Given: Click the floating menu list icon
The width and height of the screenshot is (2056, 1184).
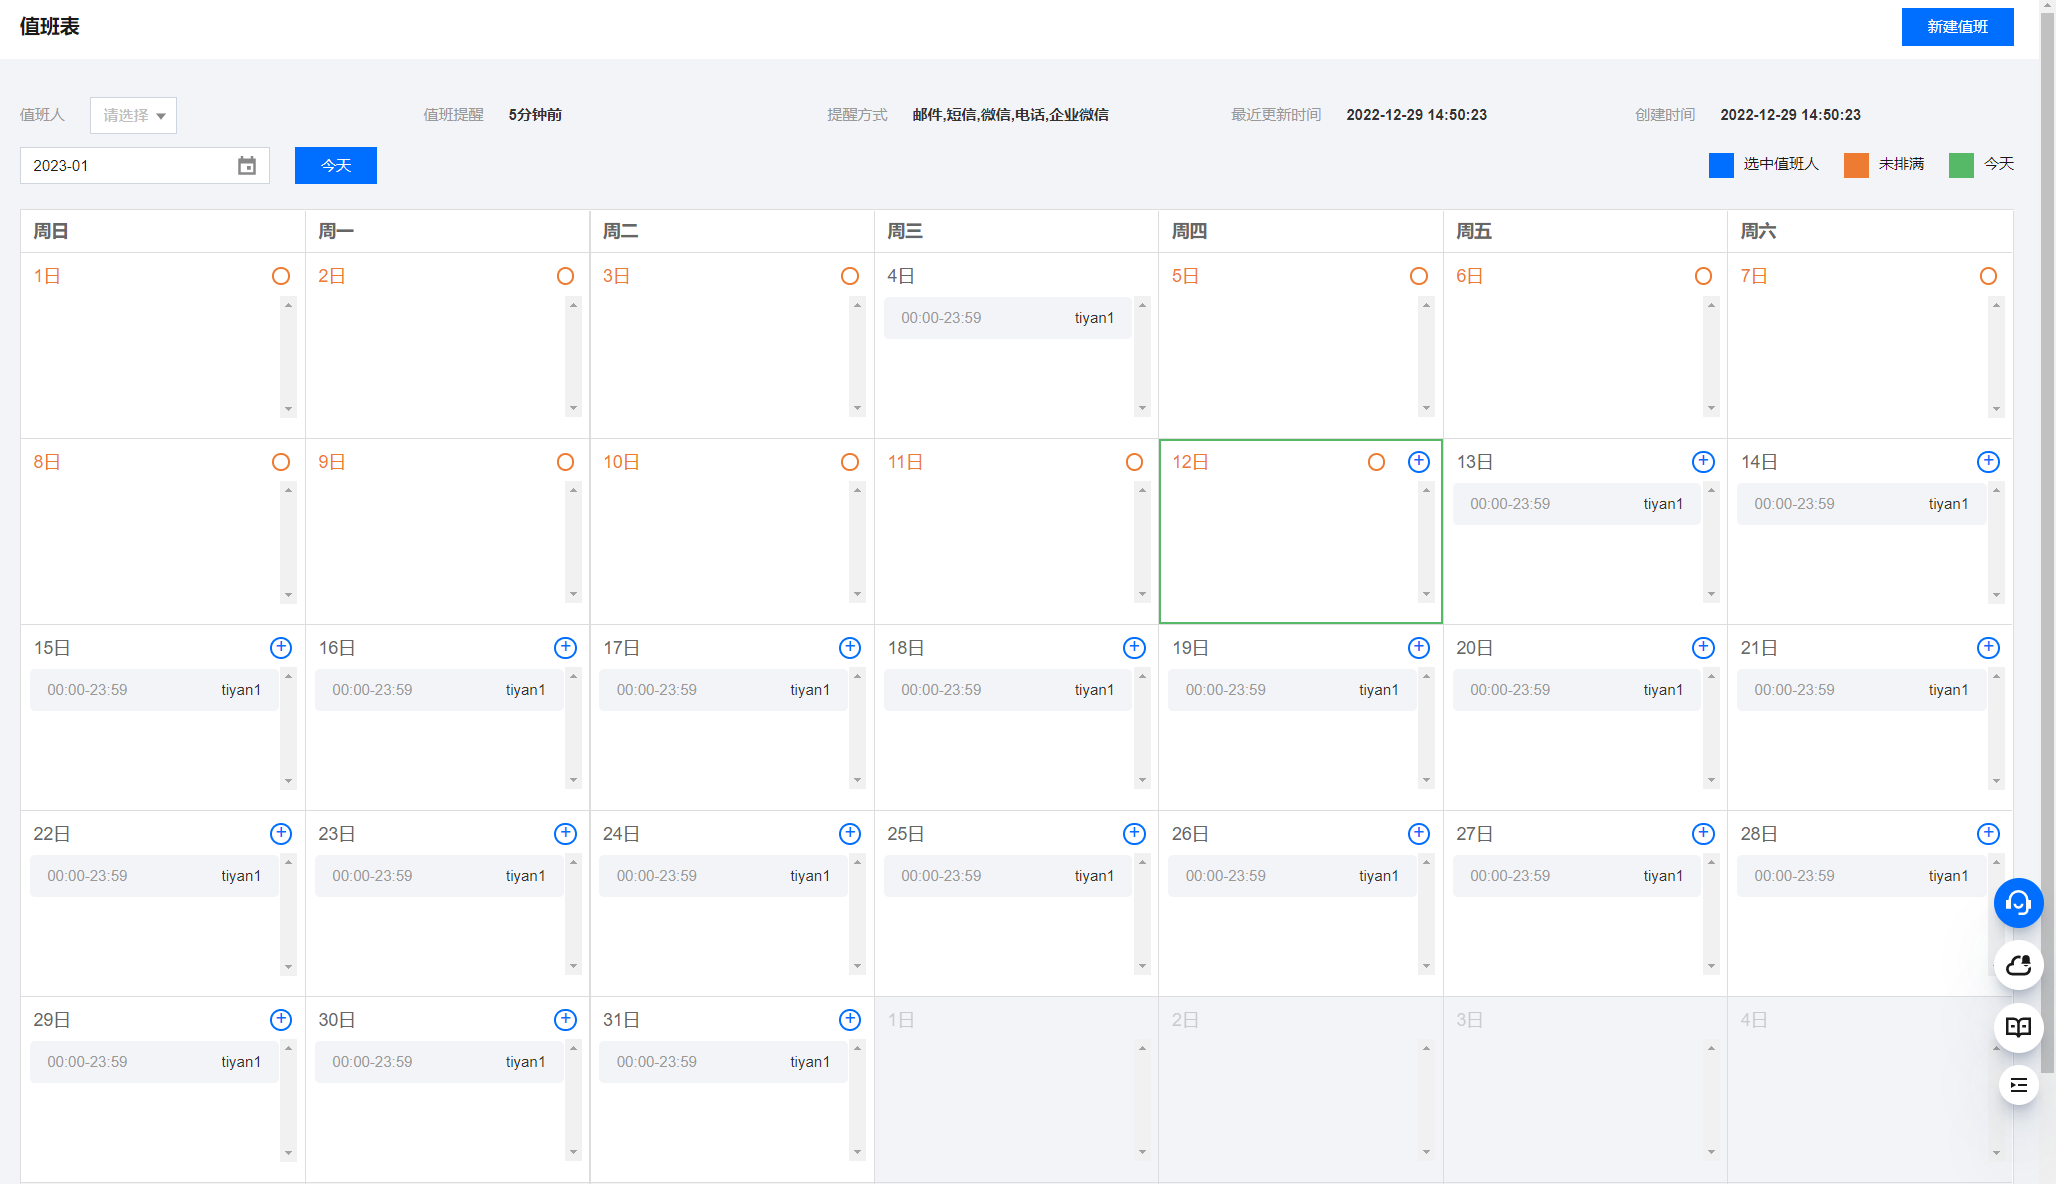Looking at the screenshot, I should pyautogui.click(x=2018, y=1085).
